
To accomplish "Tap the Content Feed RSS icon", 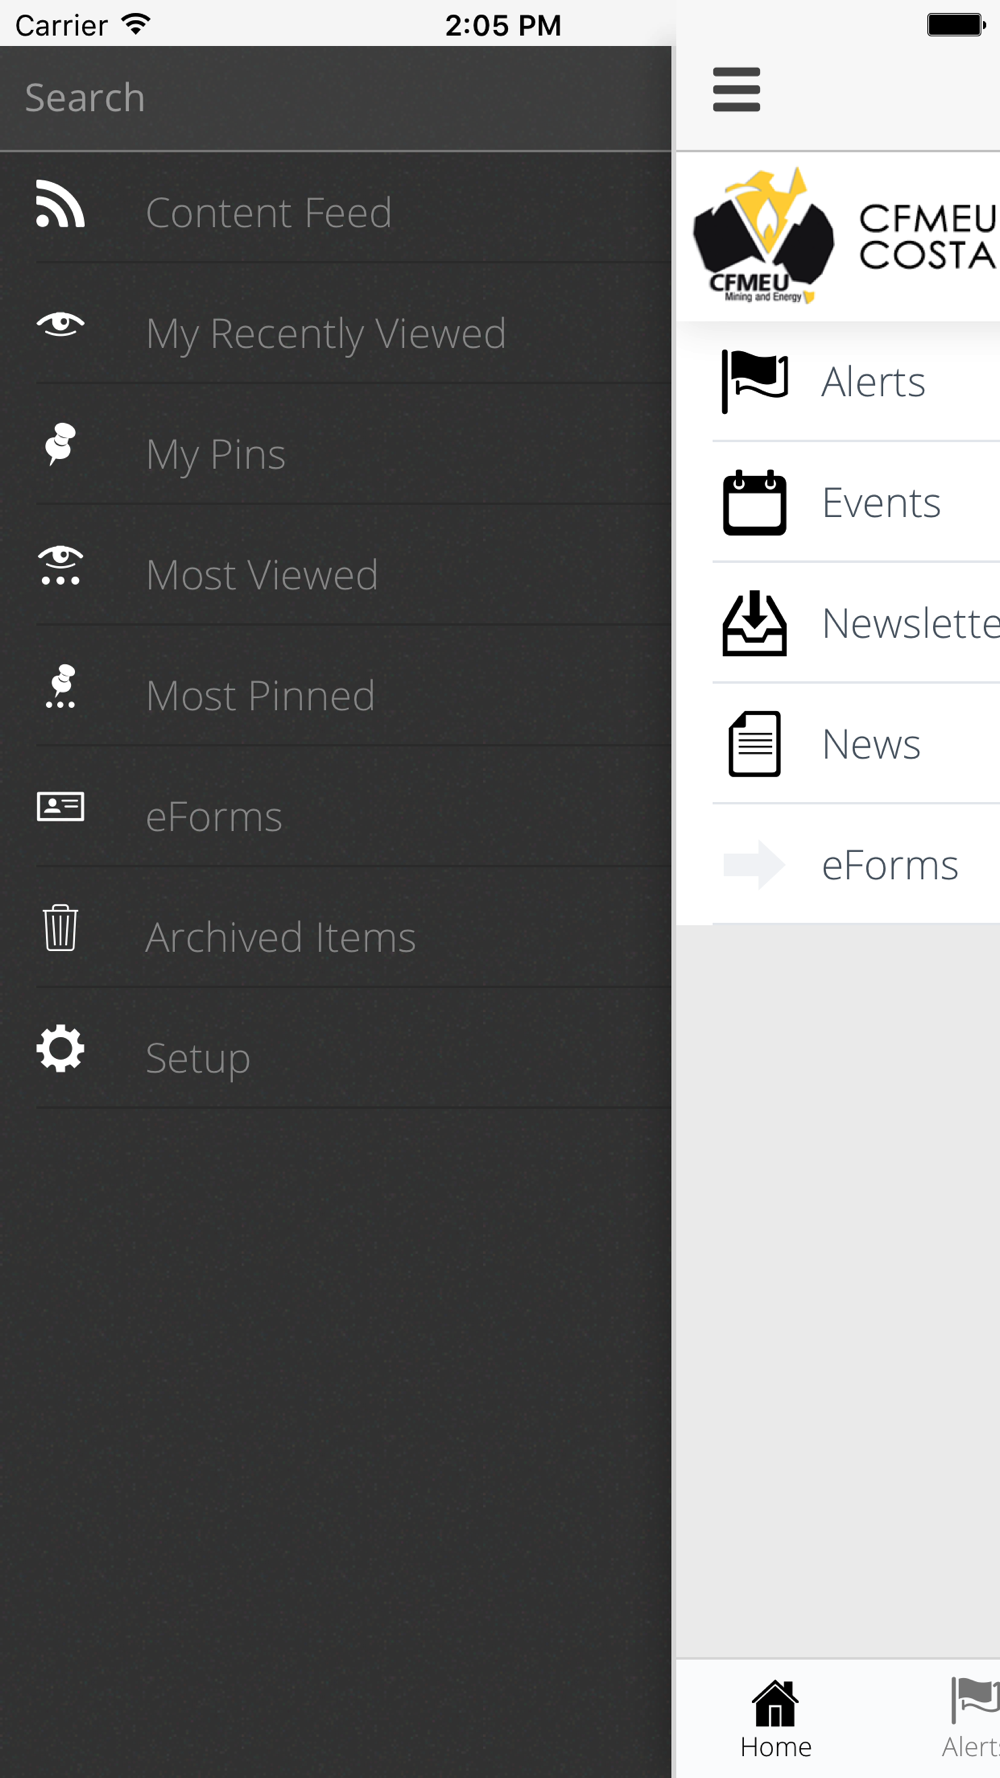I will pyautogui.click(x=60, y=204).
